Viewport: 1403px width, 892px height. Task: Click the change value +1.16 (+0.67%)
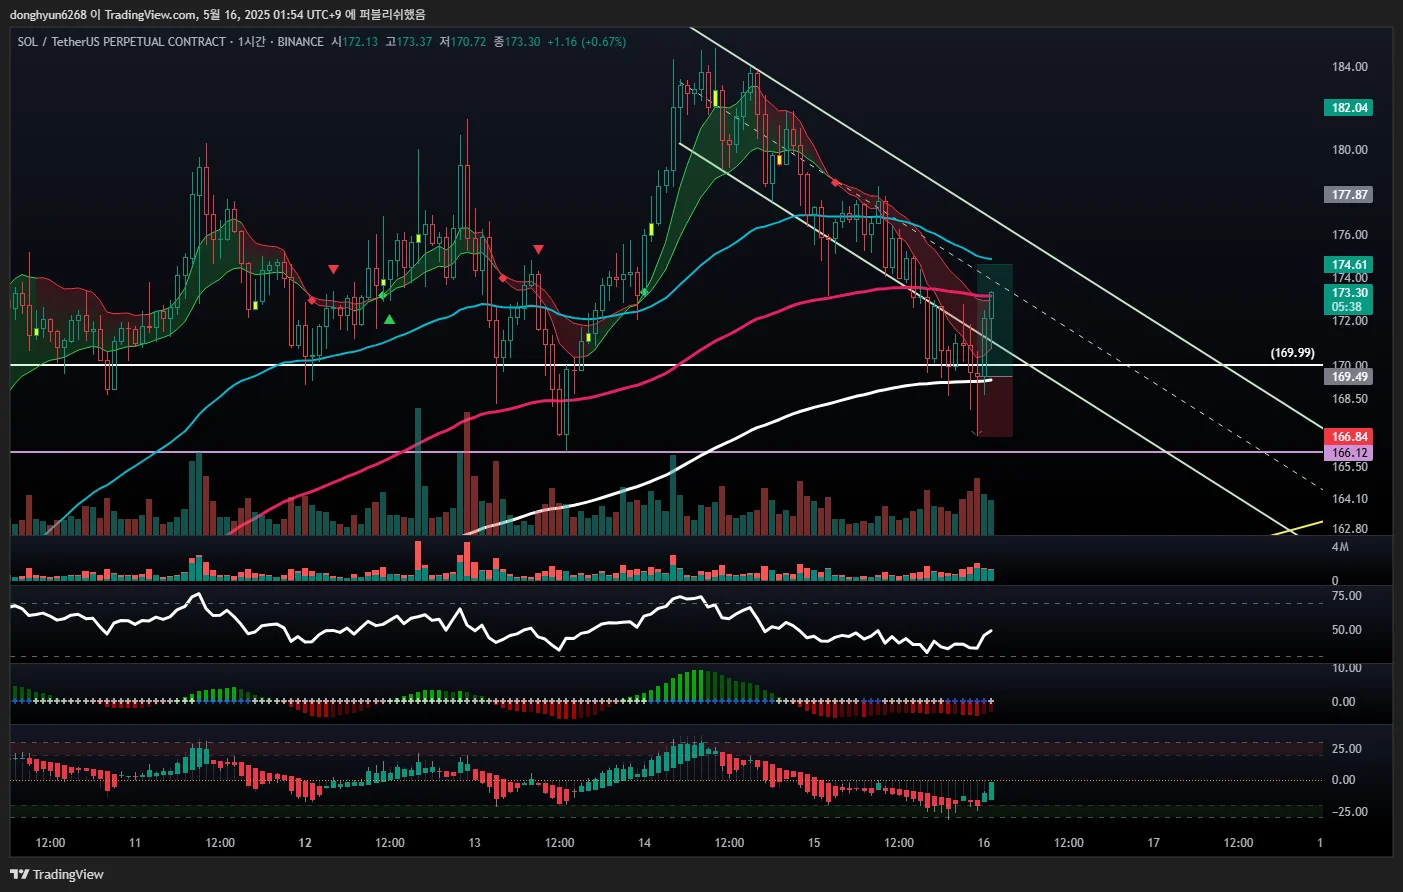click(x=586, y=42)
